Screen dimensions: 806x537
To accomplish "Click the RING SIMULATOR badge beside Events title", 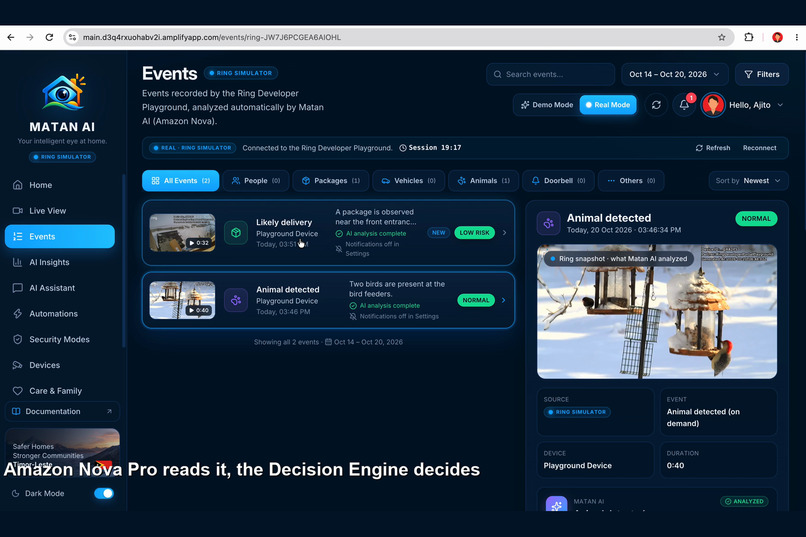I will pos(241,73).
